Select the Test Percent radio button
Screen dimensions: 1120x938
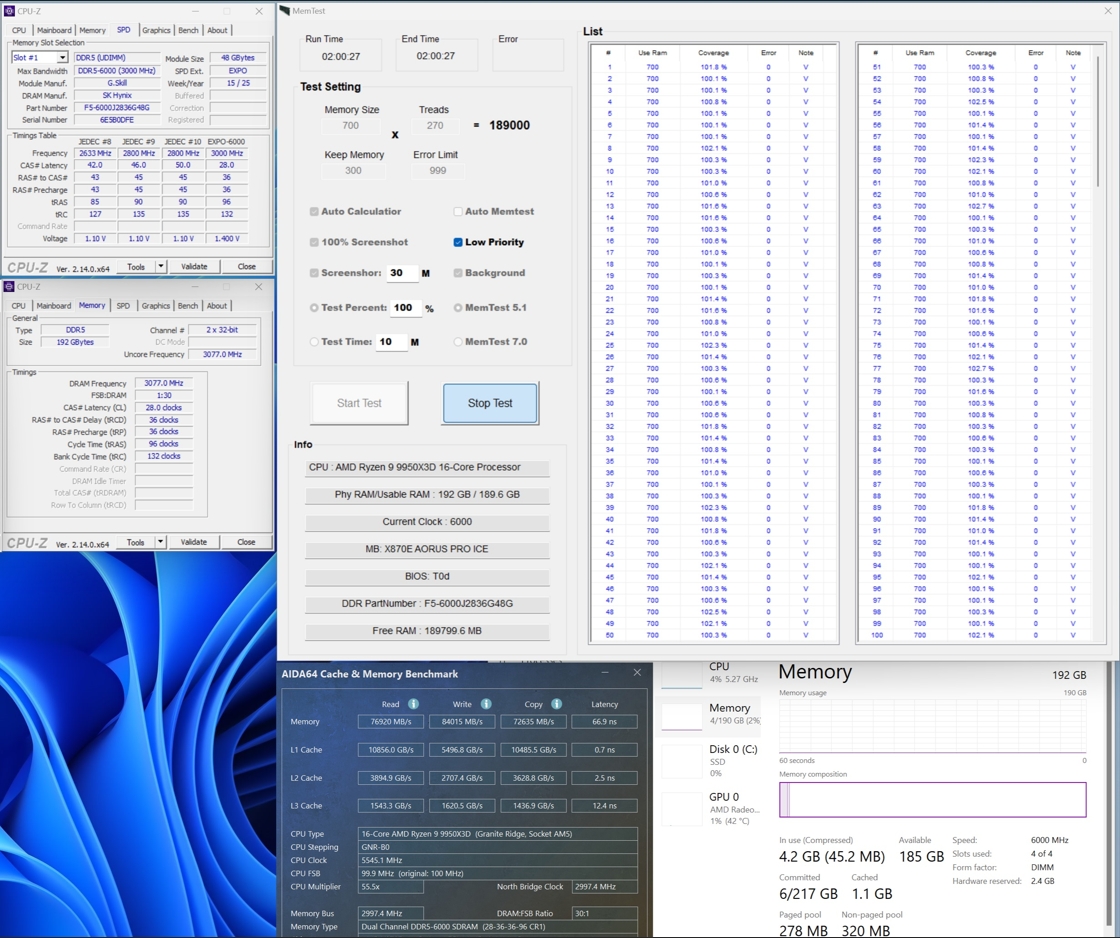314,308
